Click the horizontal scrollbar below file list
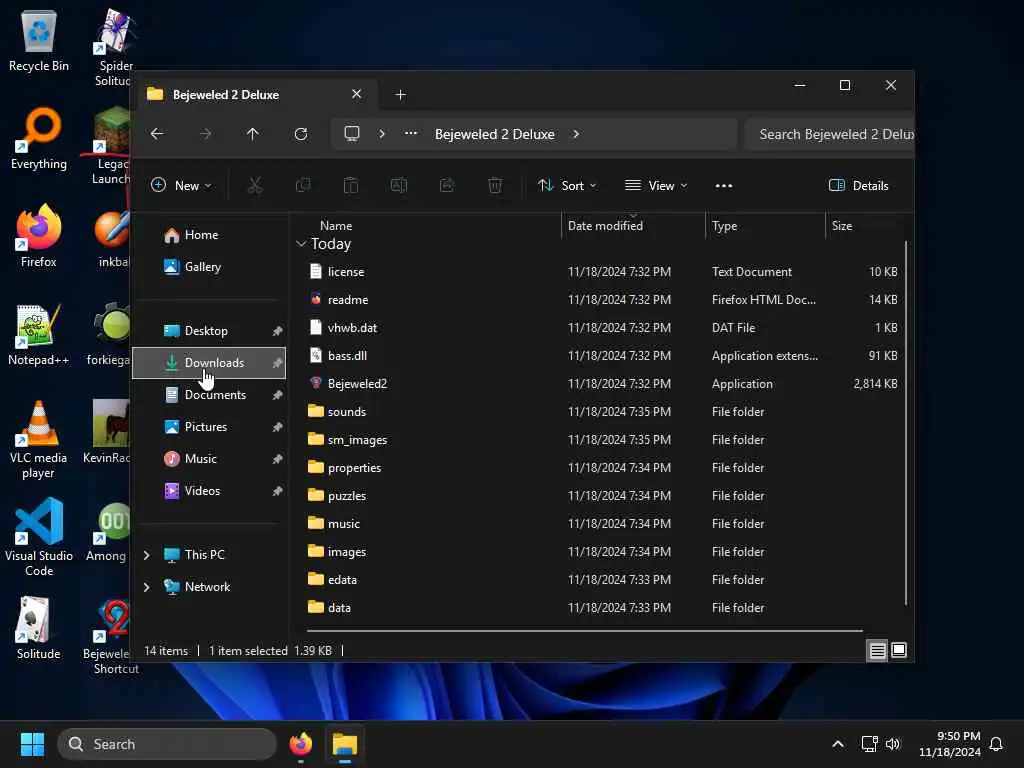This screenshot has height=768, width=1024. pyautogui.click(x=584, y=631)
